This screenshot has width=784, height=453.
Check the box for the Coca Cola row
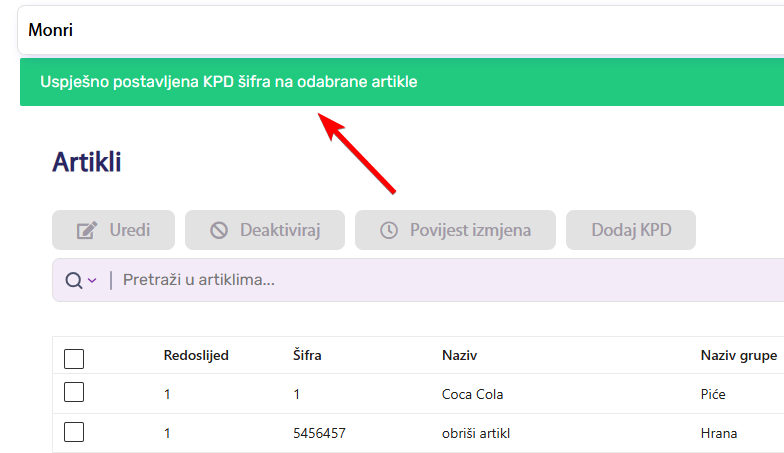coord(74,394)
